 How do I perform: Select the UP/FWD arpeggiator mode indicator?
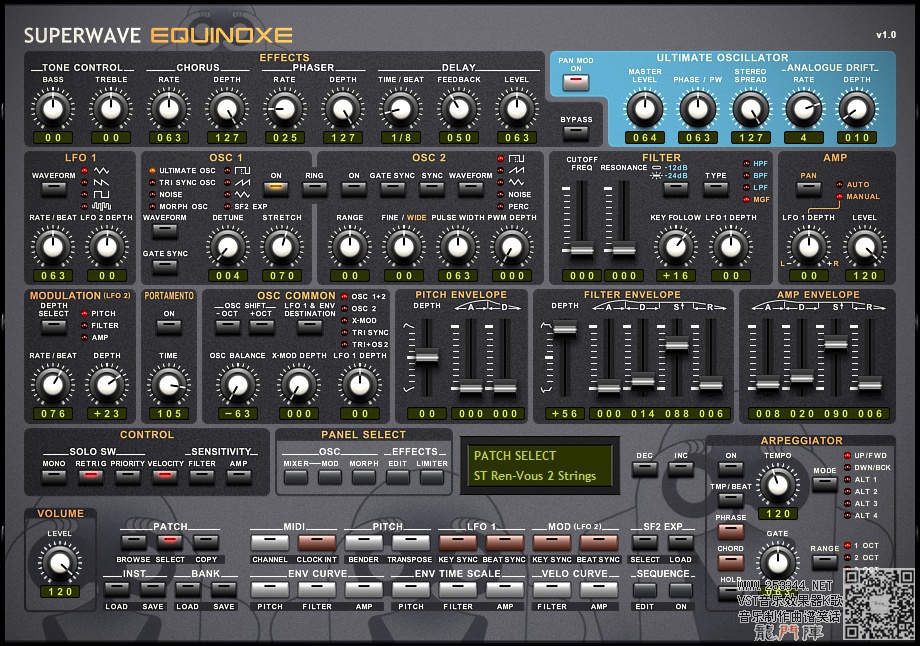point(847,456)
